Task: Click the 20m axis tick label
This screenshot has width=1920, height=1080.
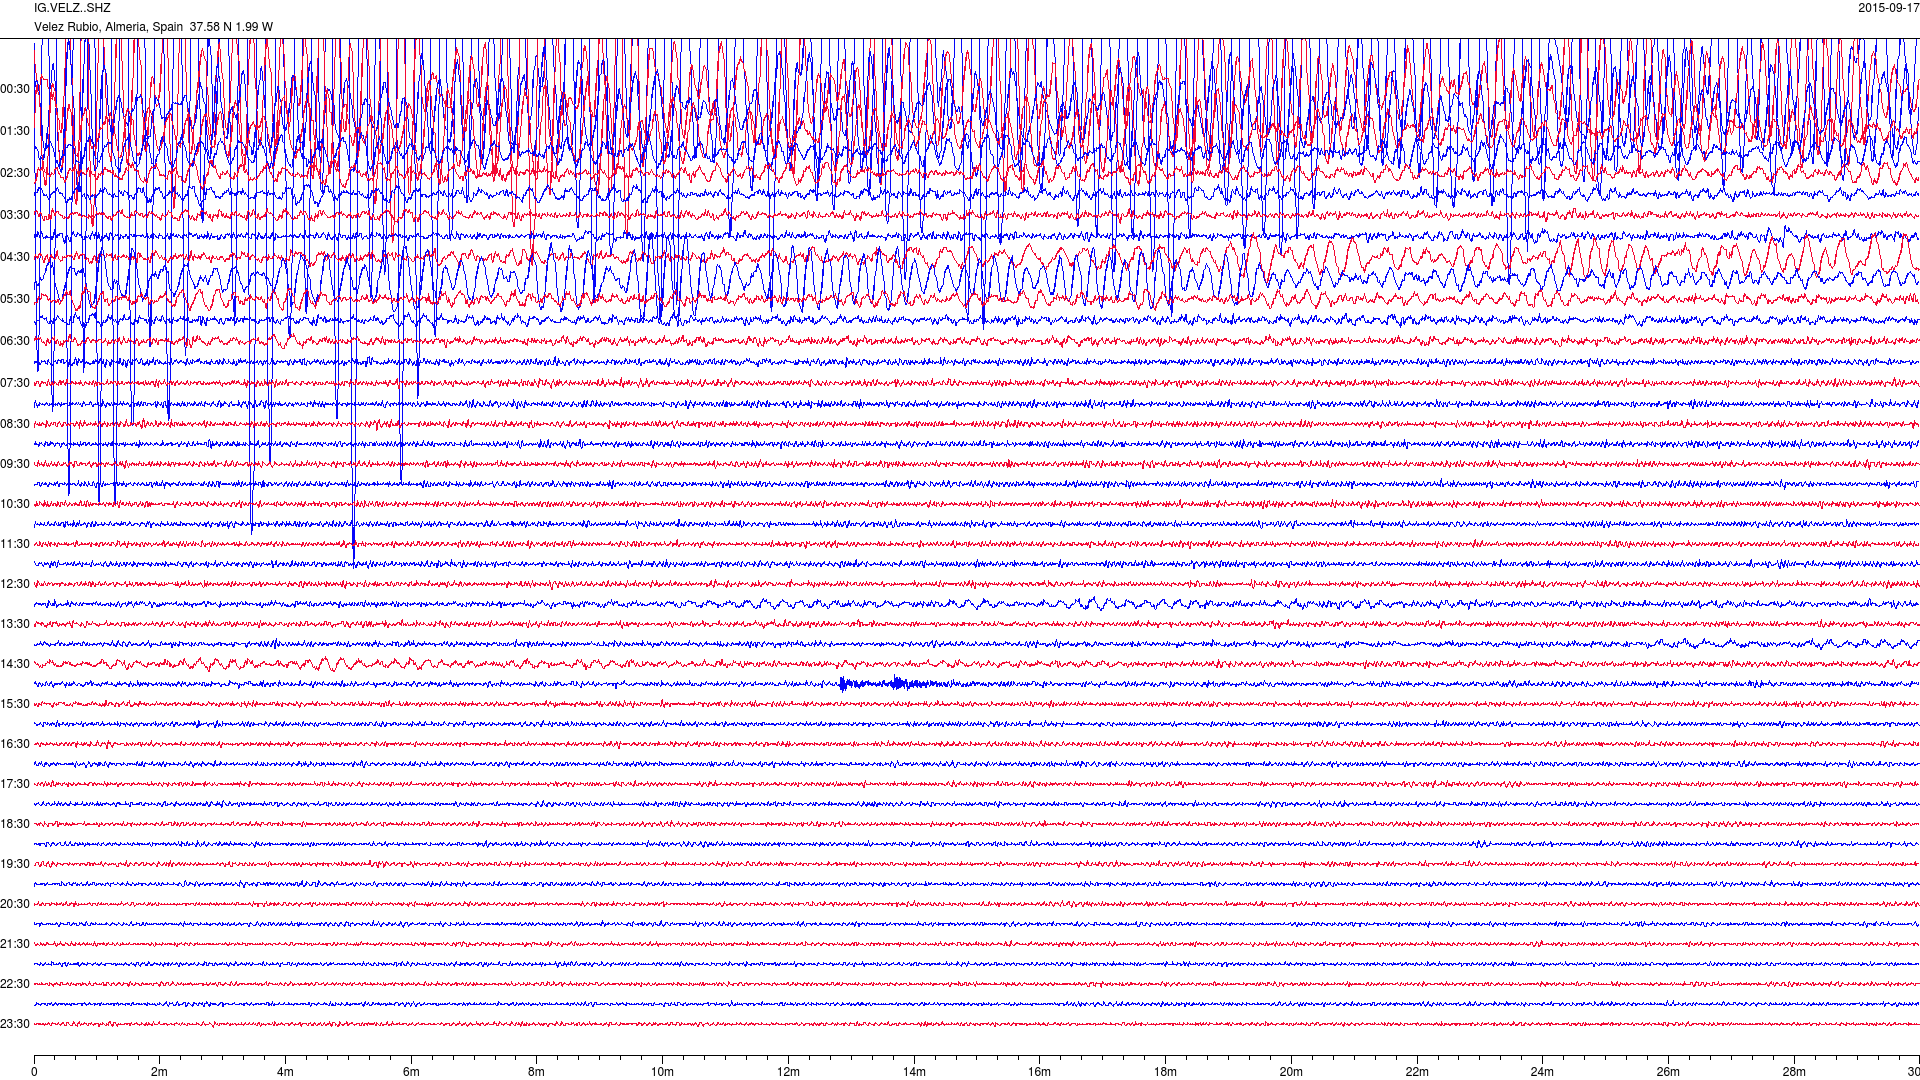Action: 1291,1072
